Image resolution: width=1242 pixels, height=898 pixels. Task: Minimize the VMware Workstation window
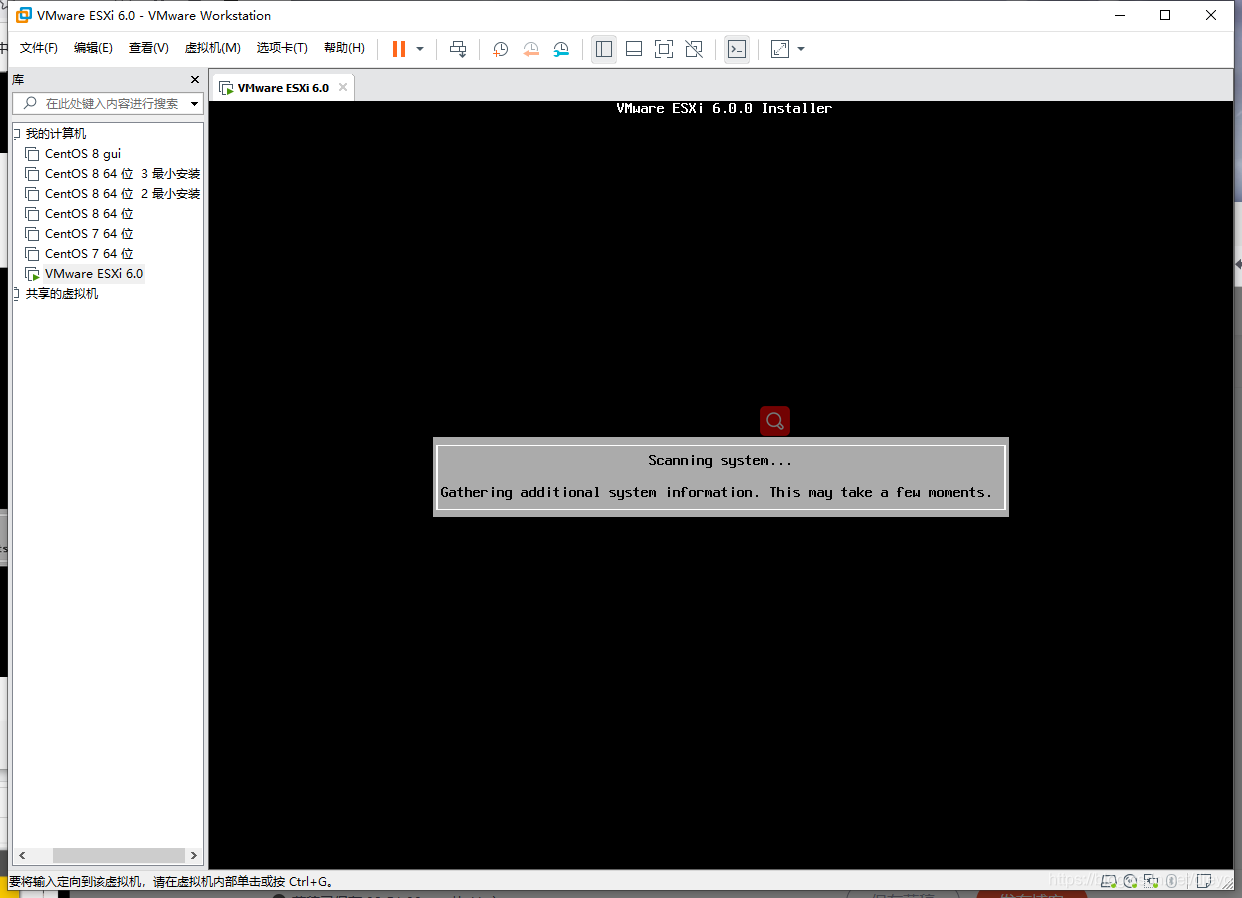click(x=1120, y=15)
